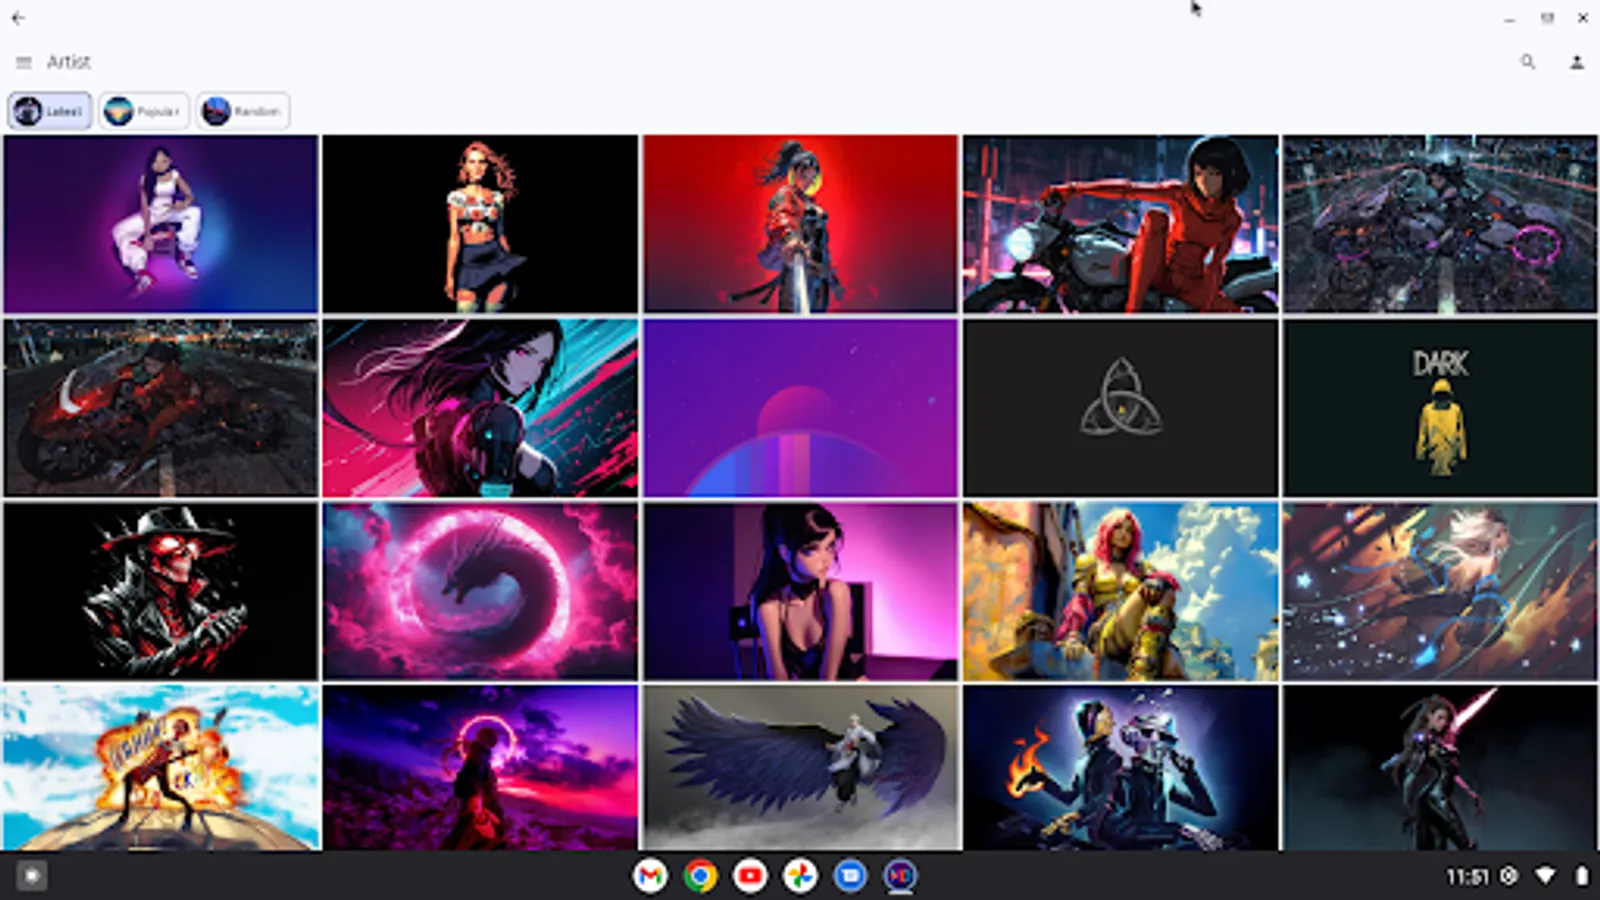Image resolution: width=1600 pixels, height=900 pixels.
Task: Open the dark cyberpunk bike city wallpaper
Action: [1440, 224]
